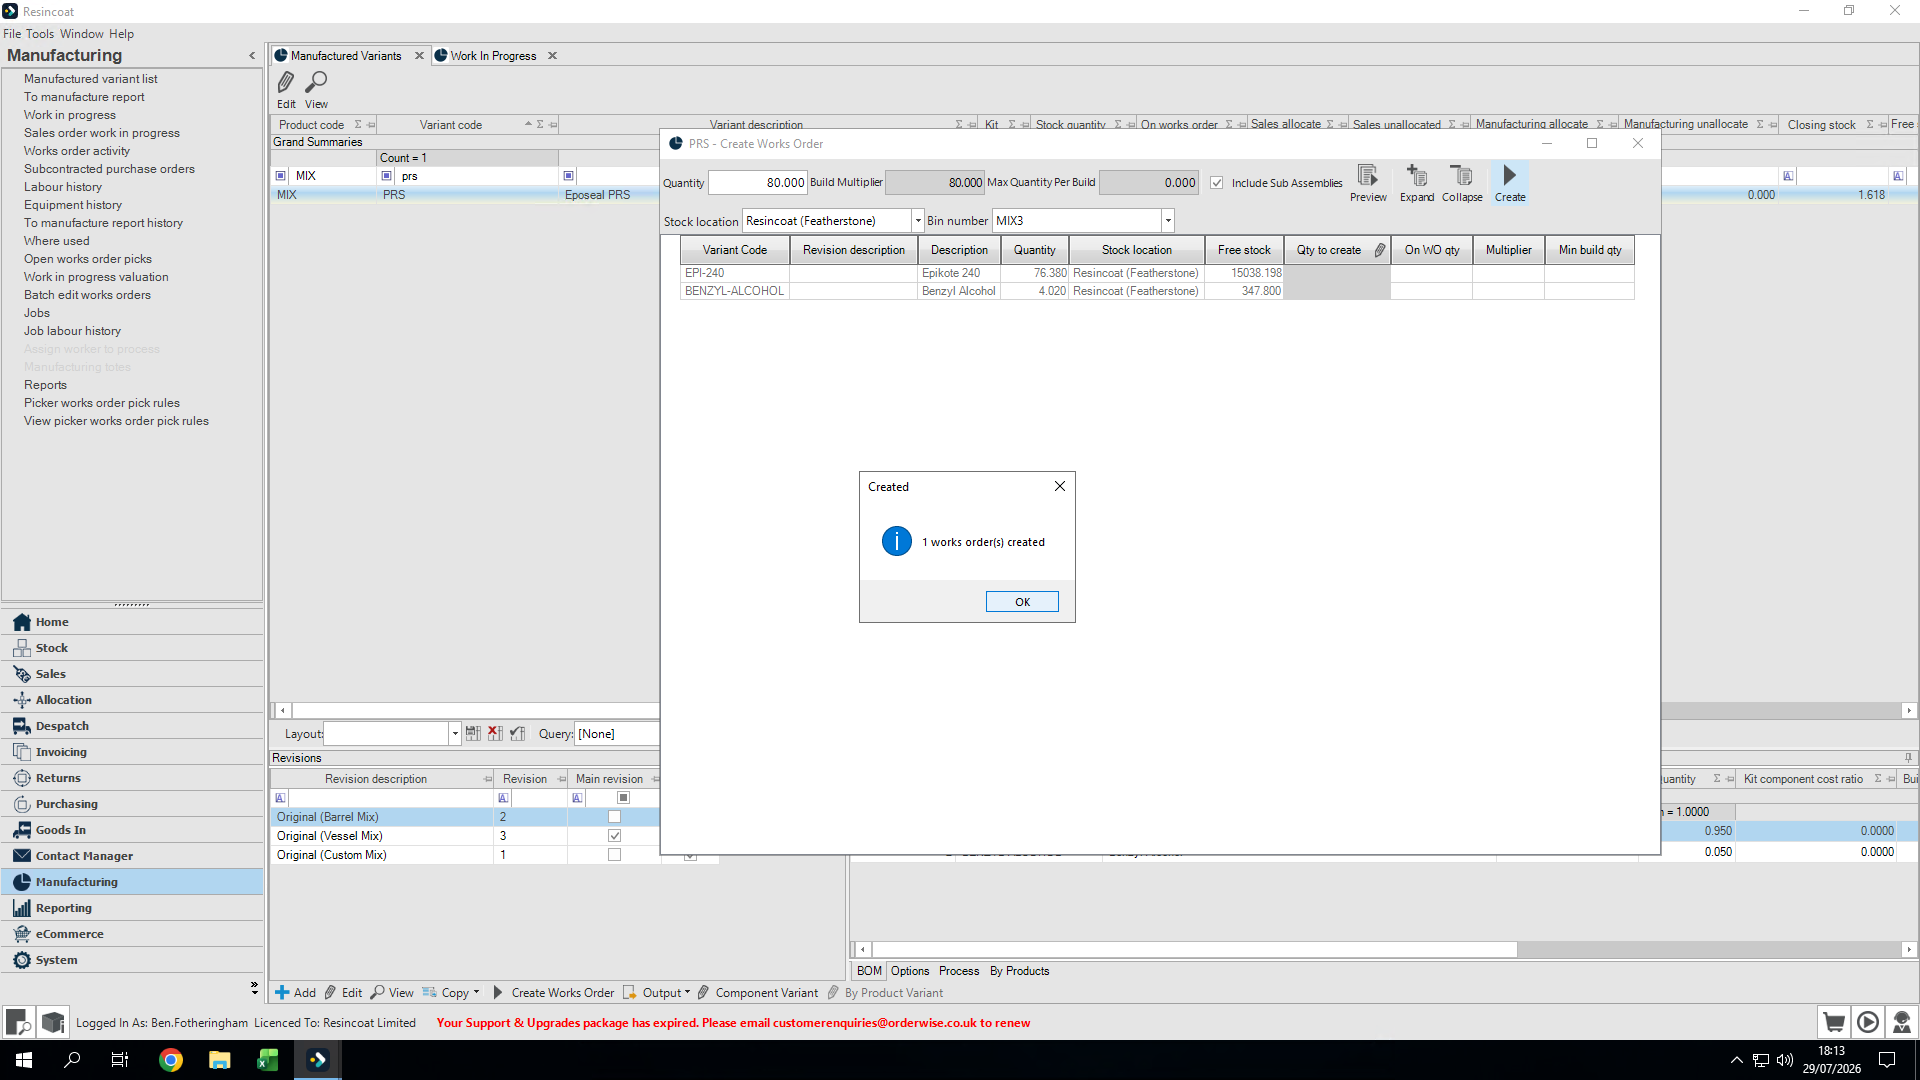Go to the Invoicing module

click(x=133, y=752)
